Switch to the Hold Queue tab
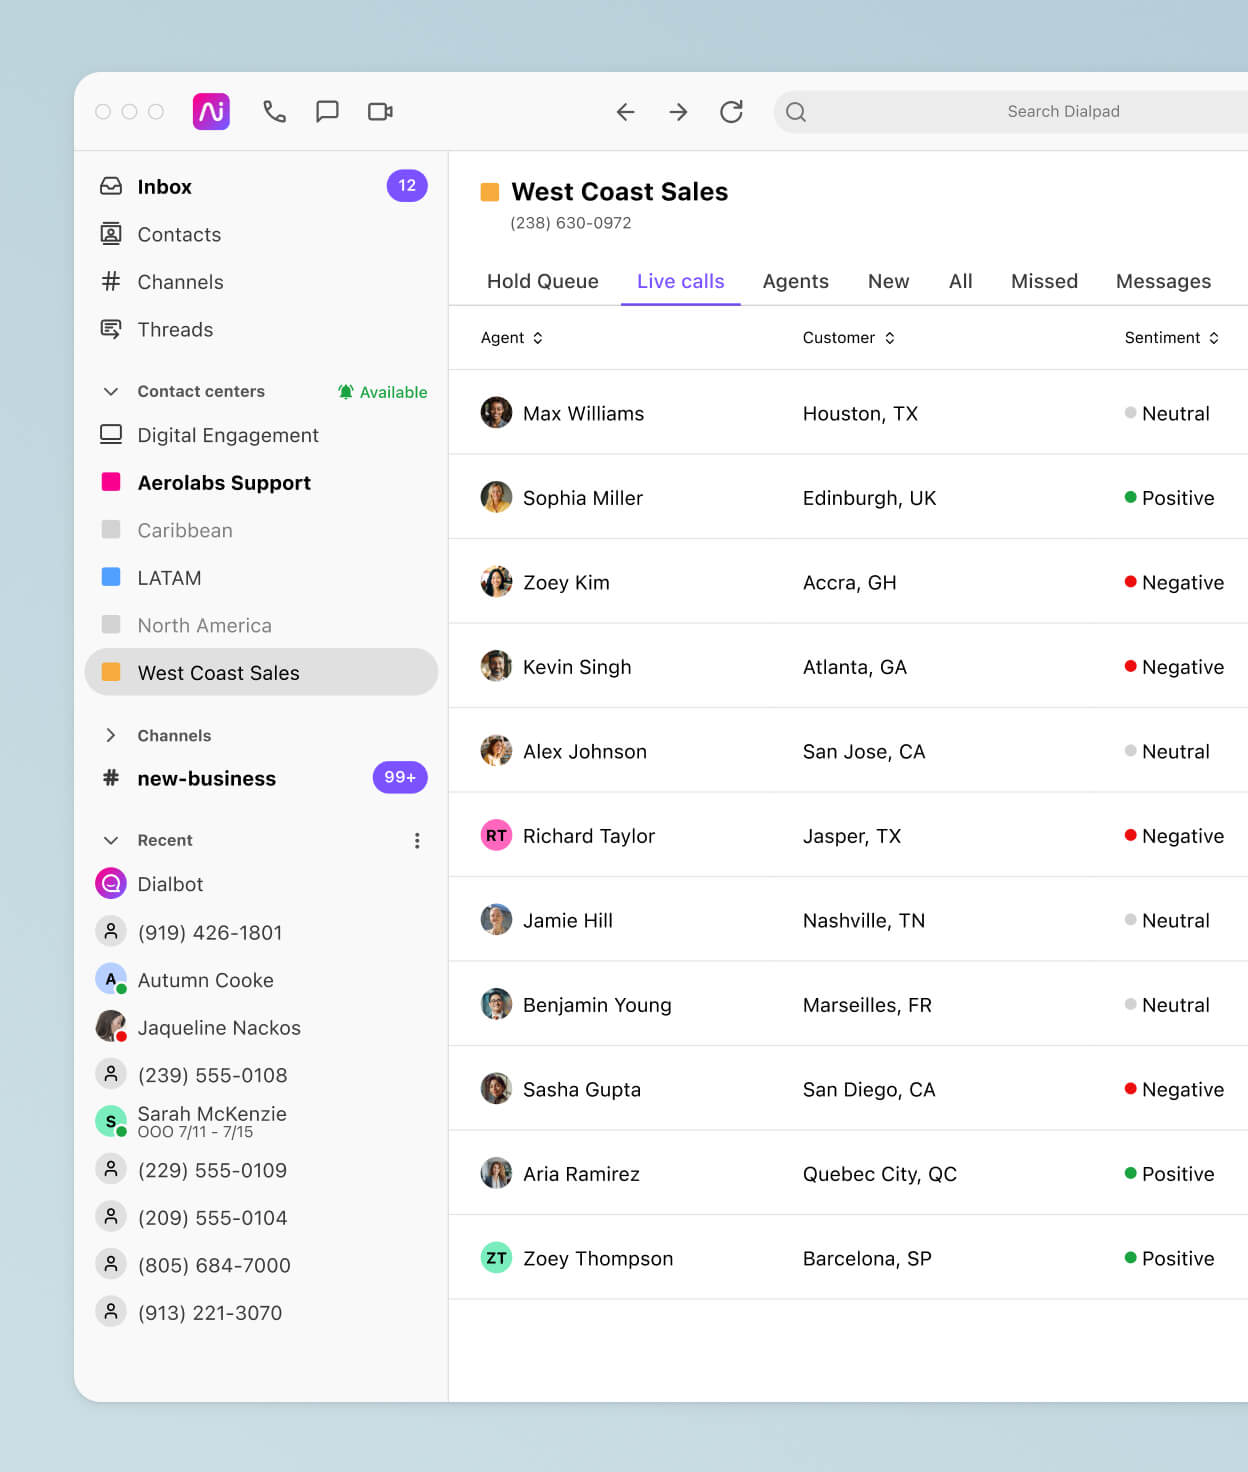The height and width of the screenshot is (1472, 1248). pyautogui.click(x=542, y=281)
